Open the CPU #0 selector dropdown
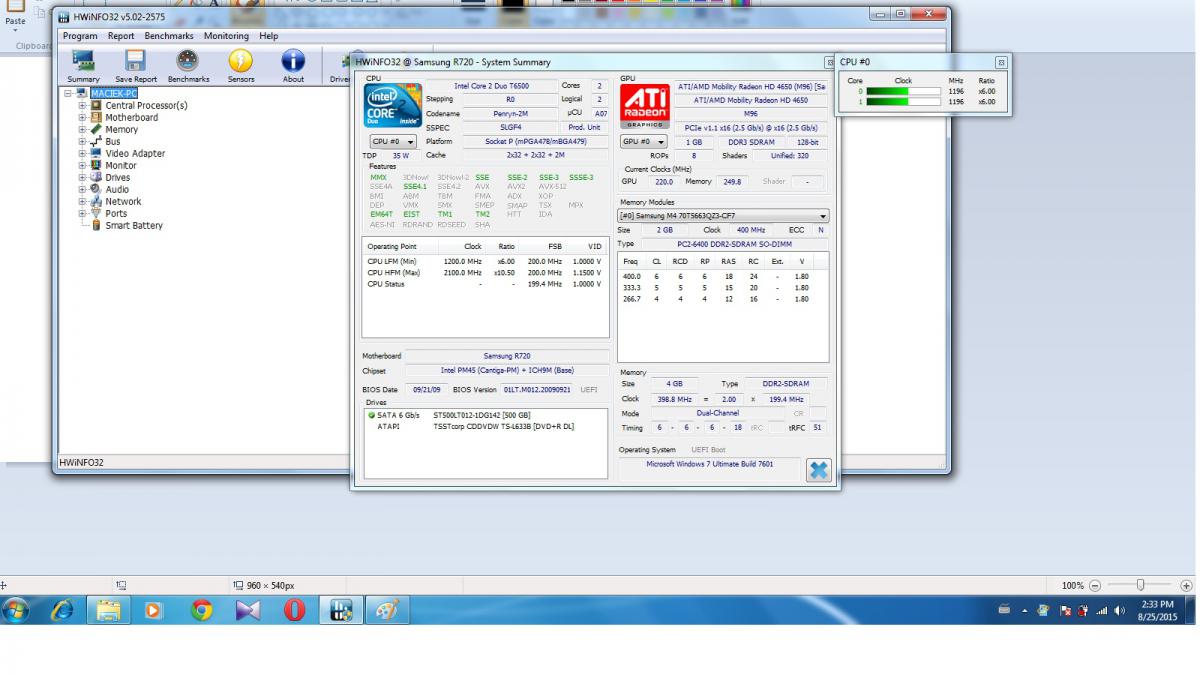Screen dimensions: 1200x675 [x=393, y=142]
